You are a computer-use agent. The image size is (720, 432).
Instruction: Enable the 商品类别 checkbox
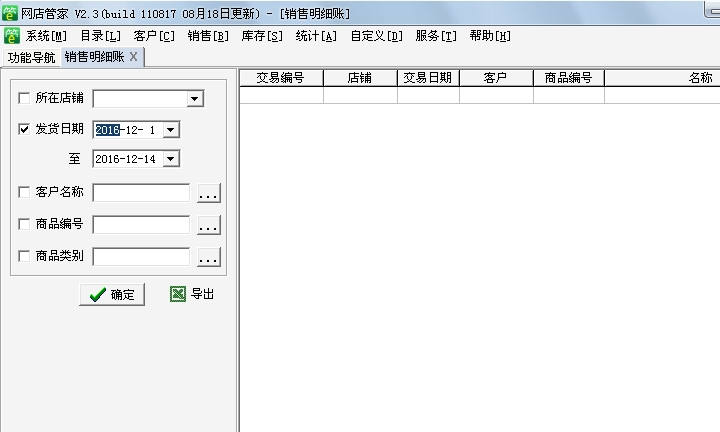[24, 256]
